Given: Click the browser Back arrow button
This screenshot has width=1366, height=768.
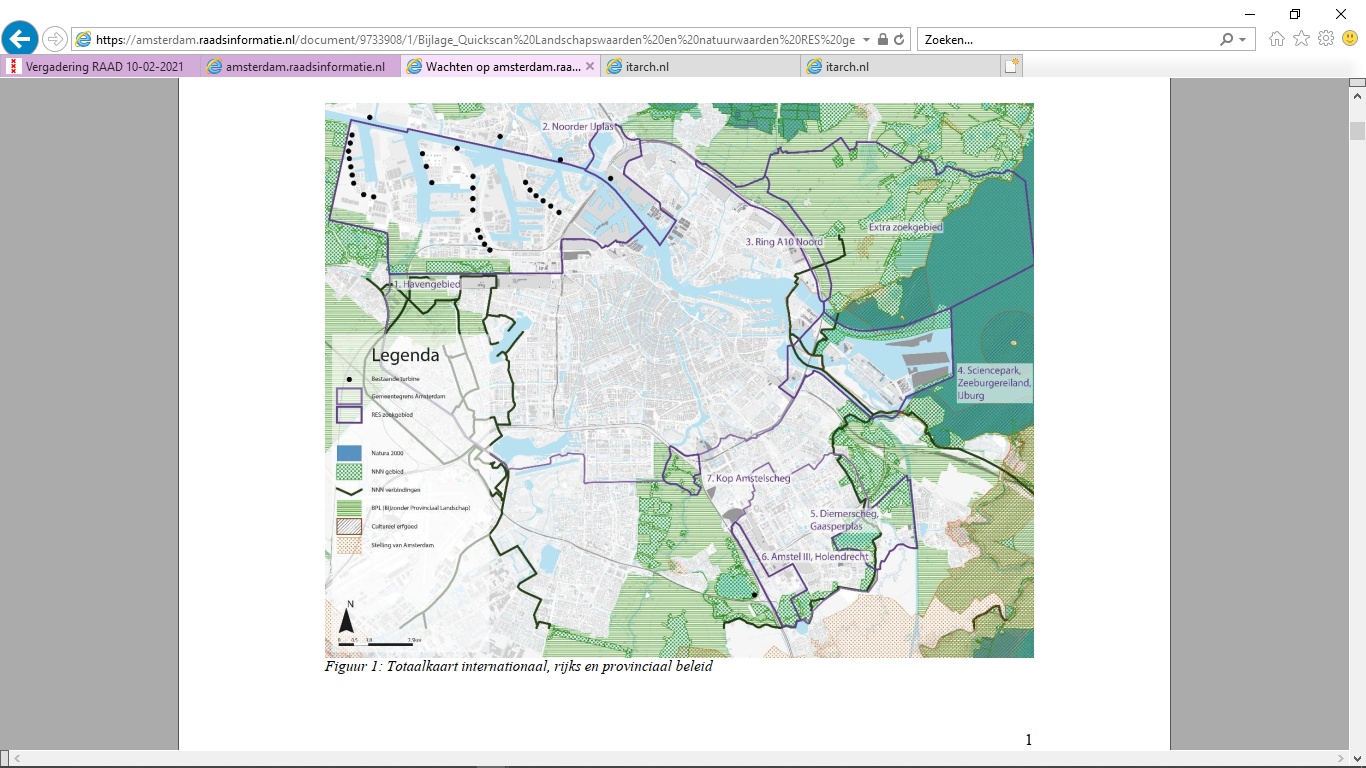Looking at the screenshot, I should click(x=20, y=39).
